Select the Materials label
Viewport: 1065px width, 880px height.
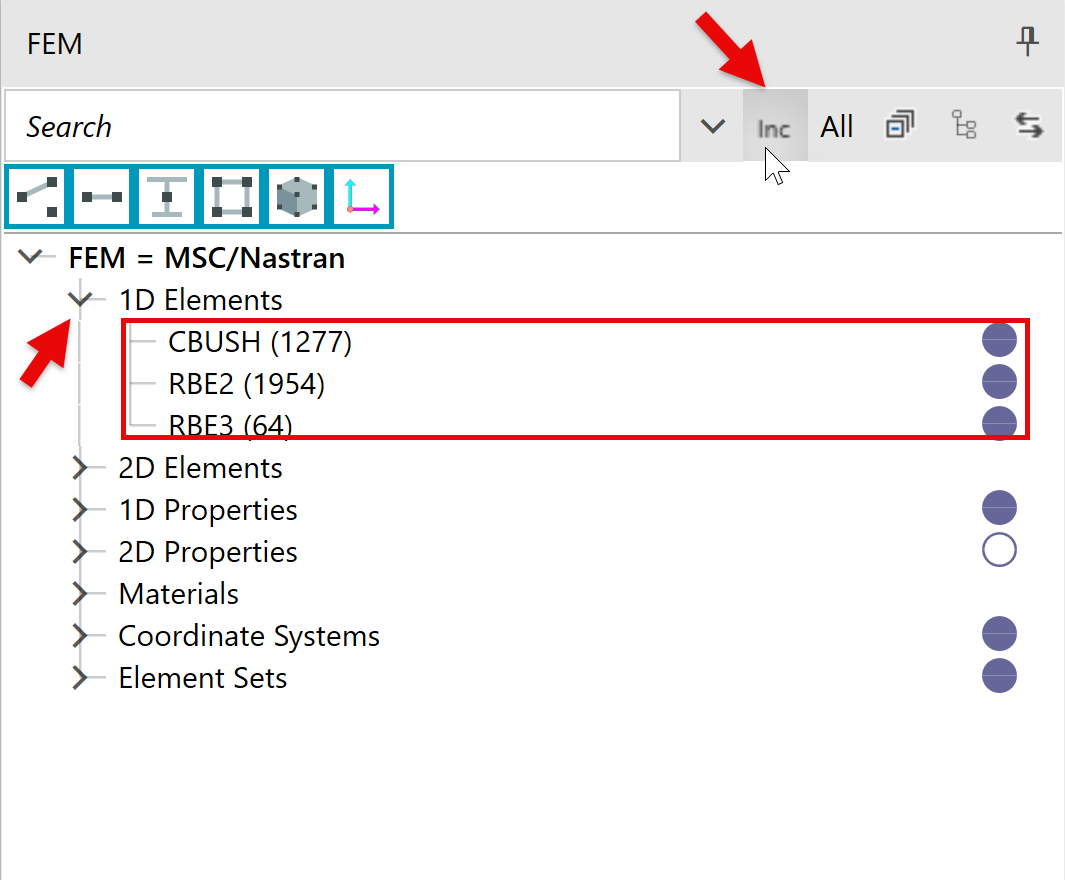point(179,594)
